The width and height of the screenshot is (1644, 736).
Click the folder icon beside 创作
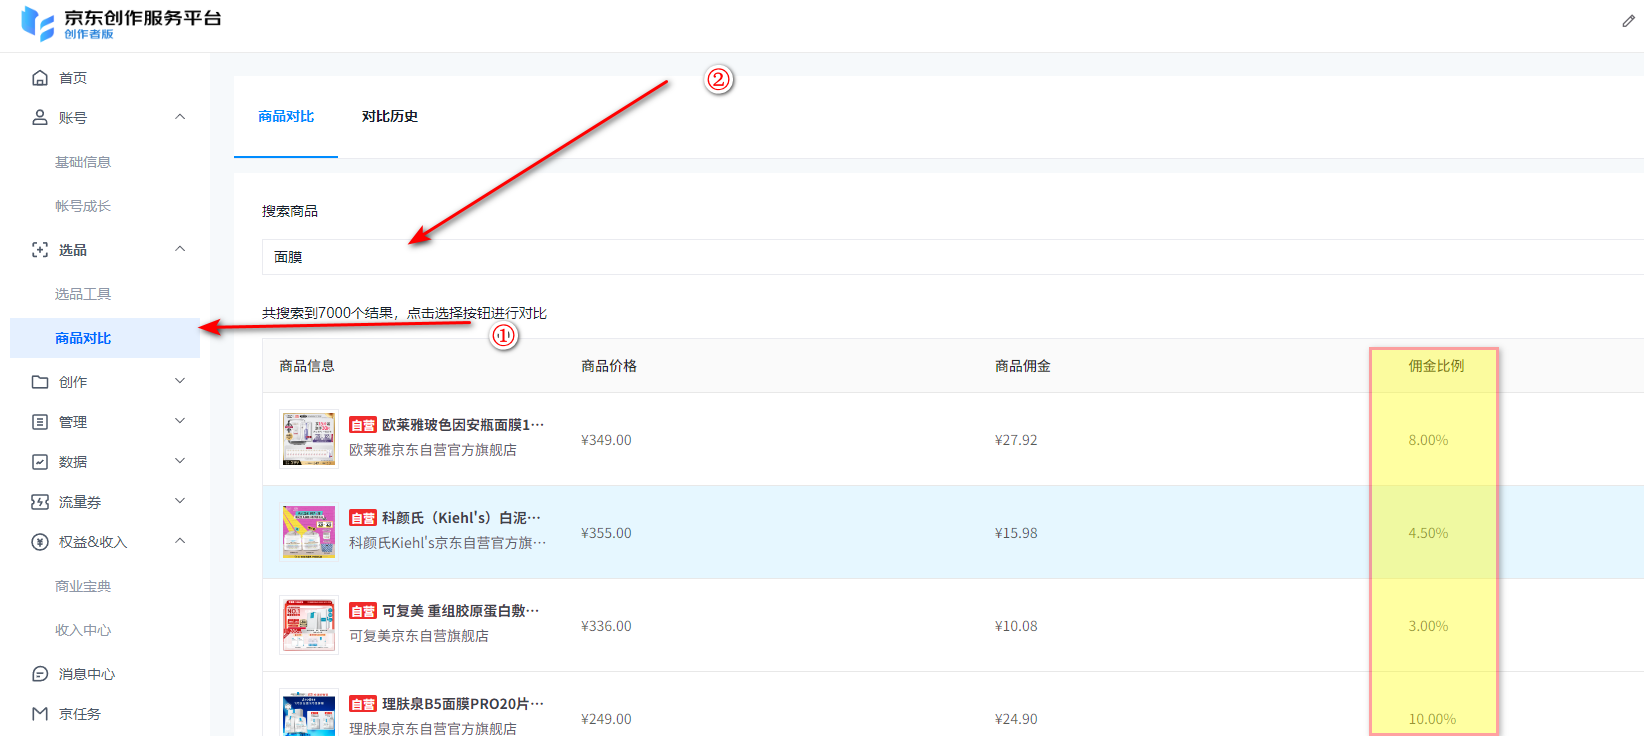coord(40,382)
